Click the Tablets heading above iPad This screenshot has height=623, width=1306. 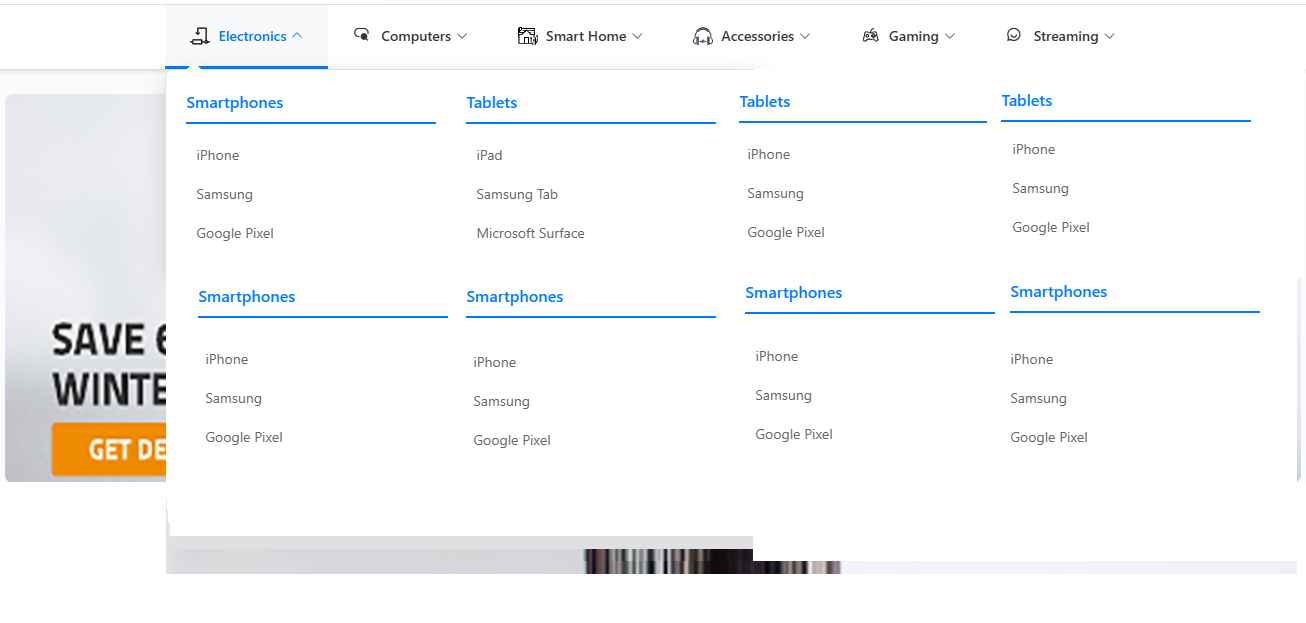pos(492,103)
